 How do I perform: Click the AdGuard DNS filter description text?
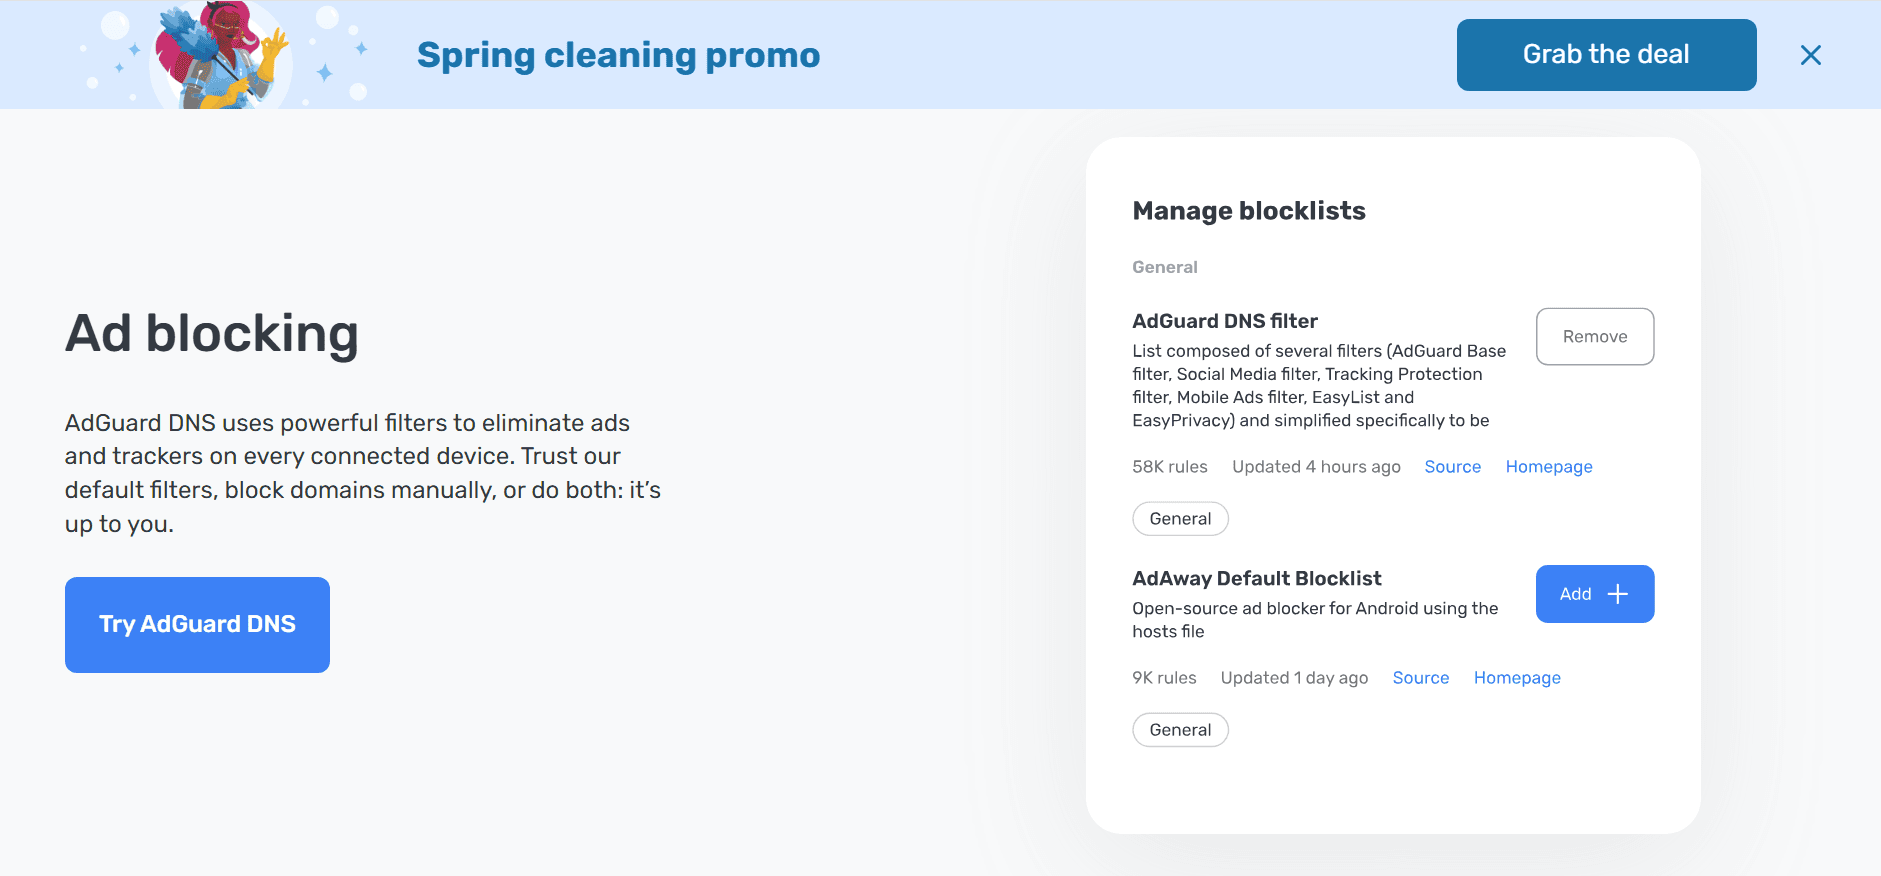tap(1319, 386)
